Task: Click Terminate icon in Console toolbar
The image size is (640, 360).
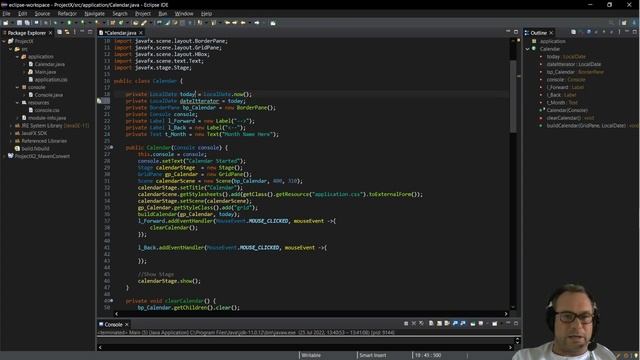Action: tap(406, 324)
